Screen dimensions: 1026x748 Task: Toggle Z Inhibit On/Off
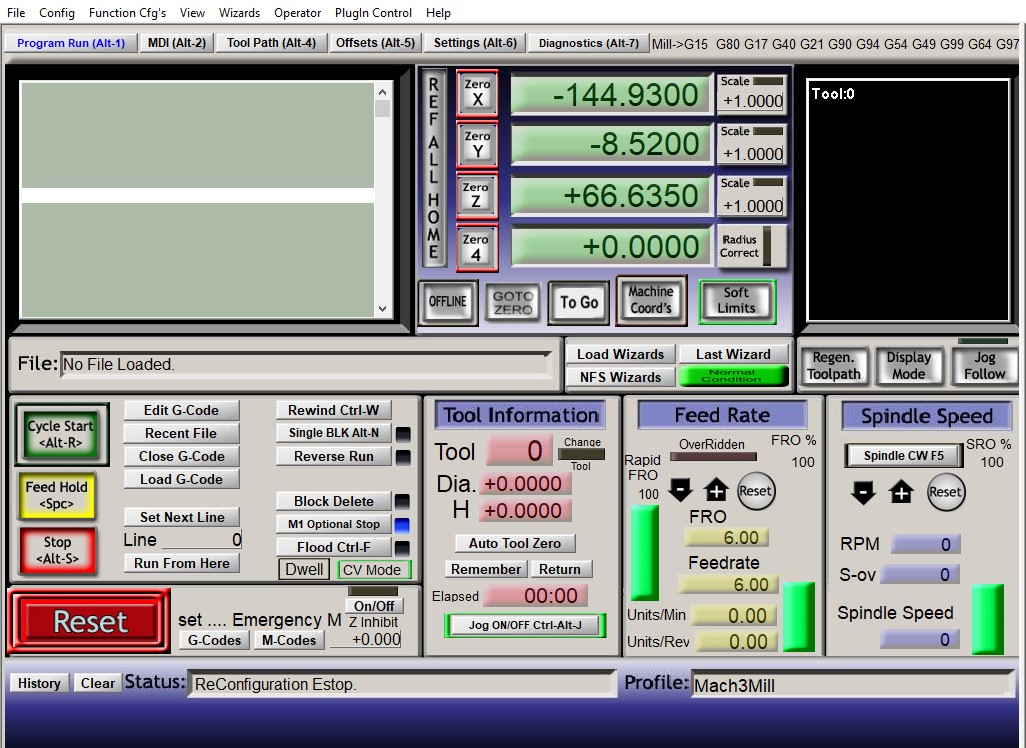coord(374,606)
